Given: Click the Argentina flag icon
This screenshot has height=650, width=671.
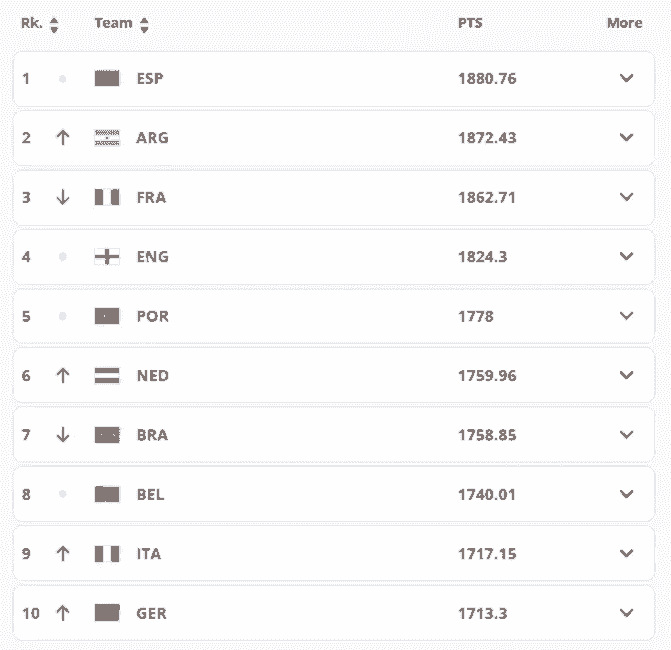Looking at the screenshot, I should (107, 138).
